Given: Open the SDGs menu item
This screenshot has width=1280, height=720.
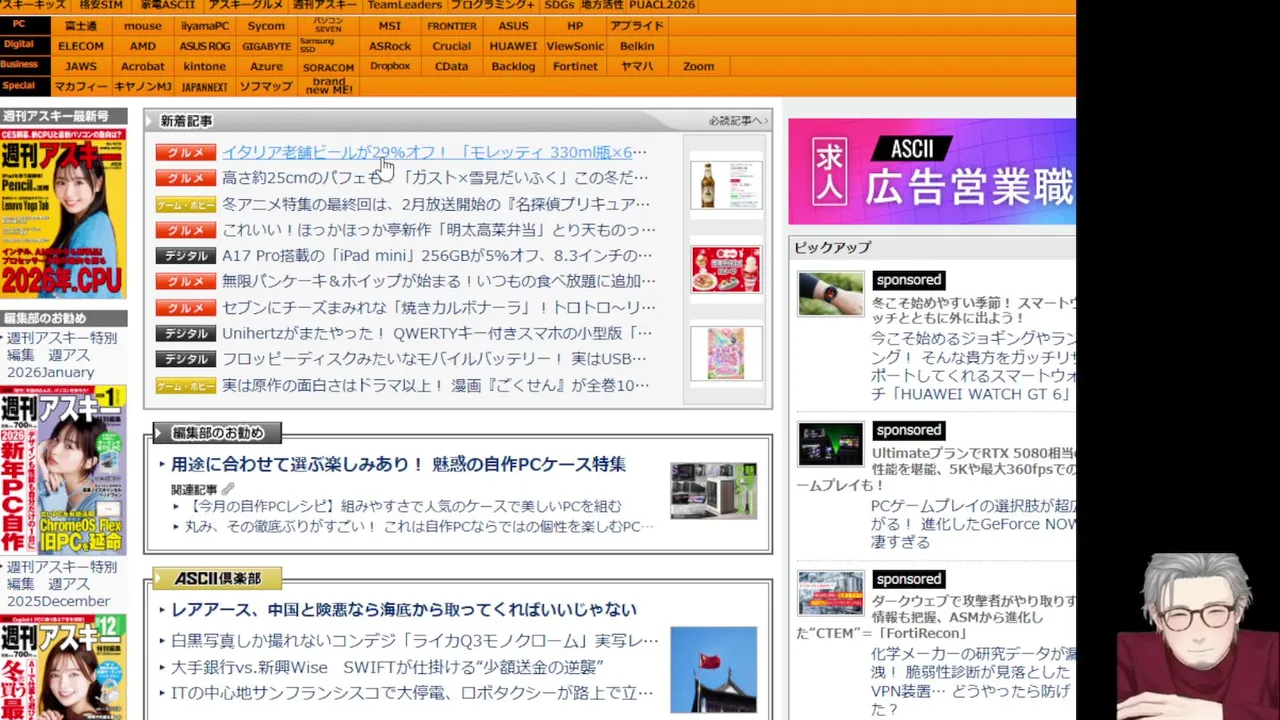Looking at the screenshot, I should point(559,5).
